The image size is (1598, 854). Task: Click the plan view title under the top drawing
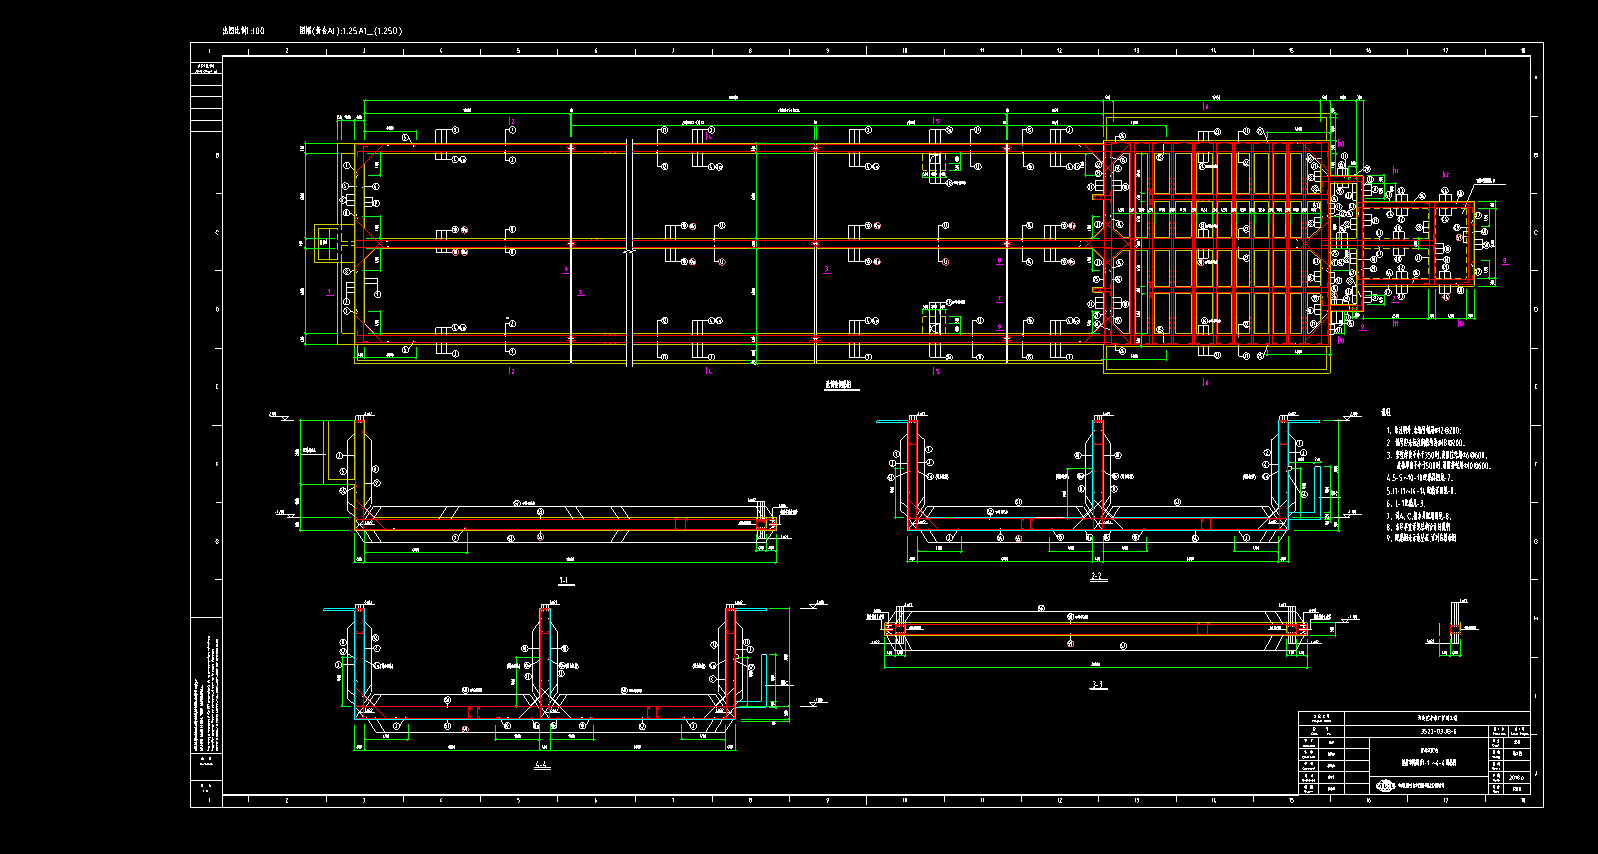pyautogui.click(x=841, y=385)
